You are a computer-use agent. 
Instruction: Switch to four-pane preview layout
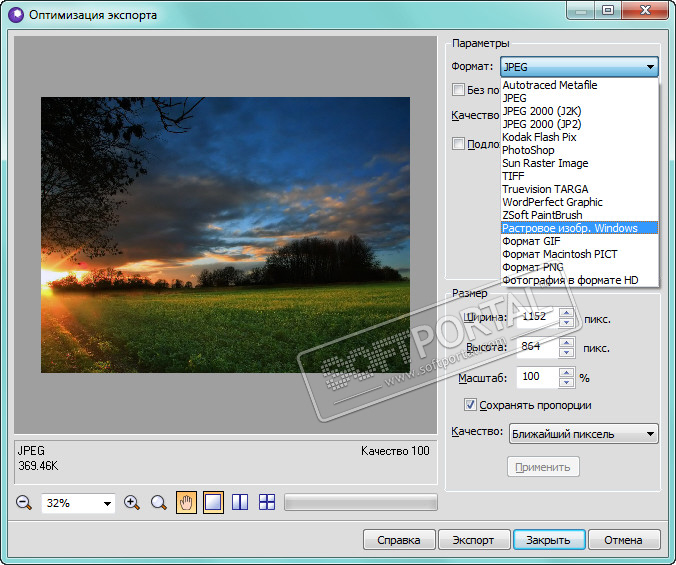pyautogui.click(x=267, y=503)
